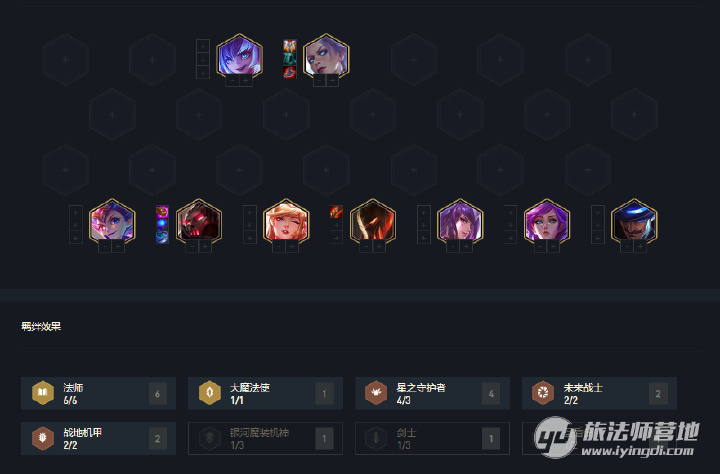
Task: Select Twisted Fate portrait with blue hat
Action: [634, 220]
